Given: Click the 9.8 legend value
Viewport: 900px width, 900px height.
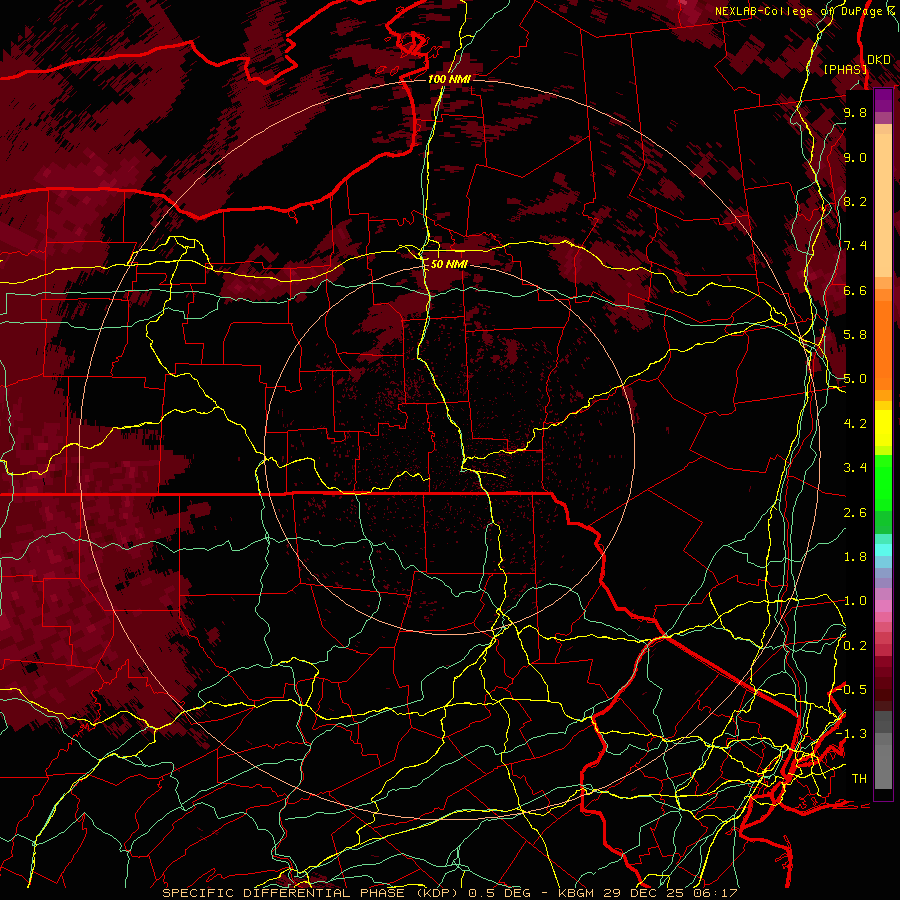Looking at the screenshot, I should pos(855,112).
